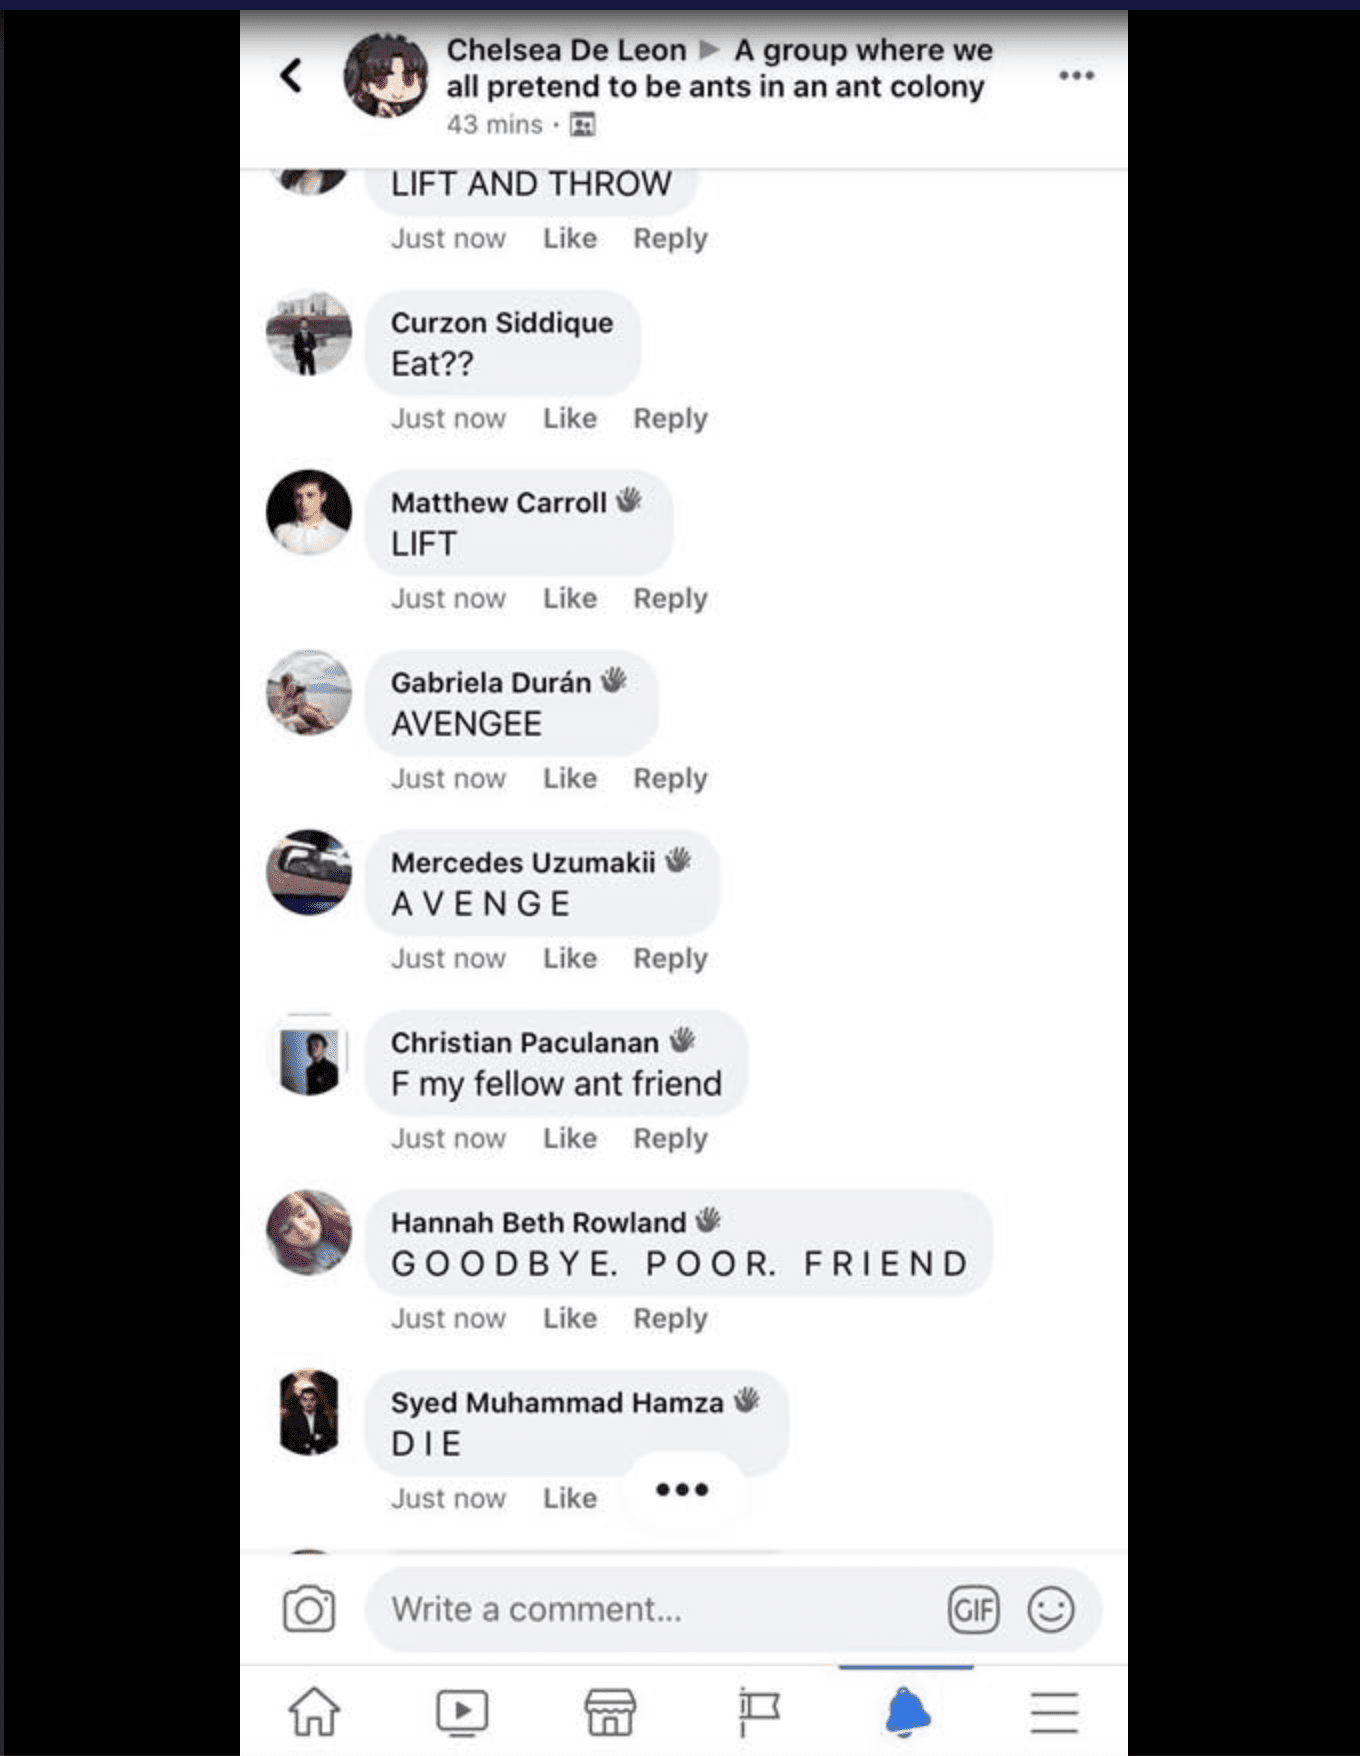Like Syed Muhammad Hamza's DIE comment

(x=570, y=1498)
